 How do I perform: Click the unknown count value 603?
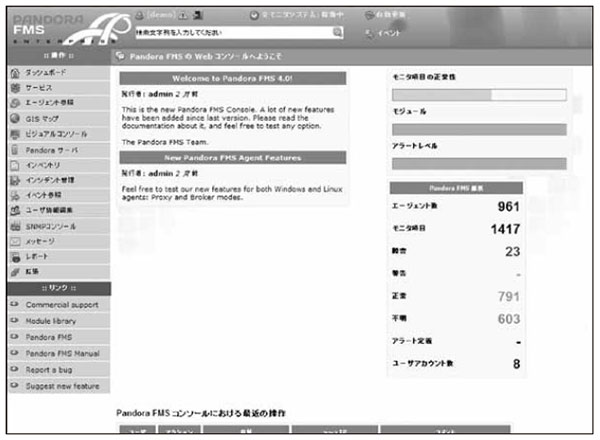509,319
